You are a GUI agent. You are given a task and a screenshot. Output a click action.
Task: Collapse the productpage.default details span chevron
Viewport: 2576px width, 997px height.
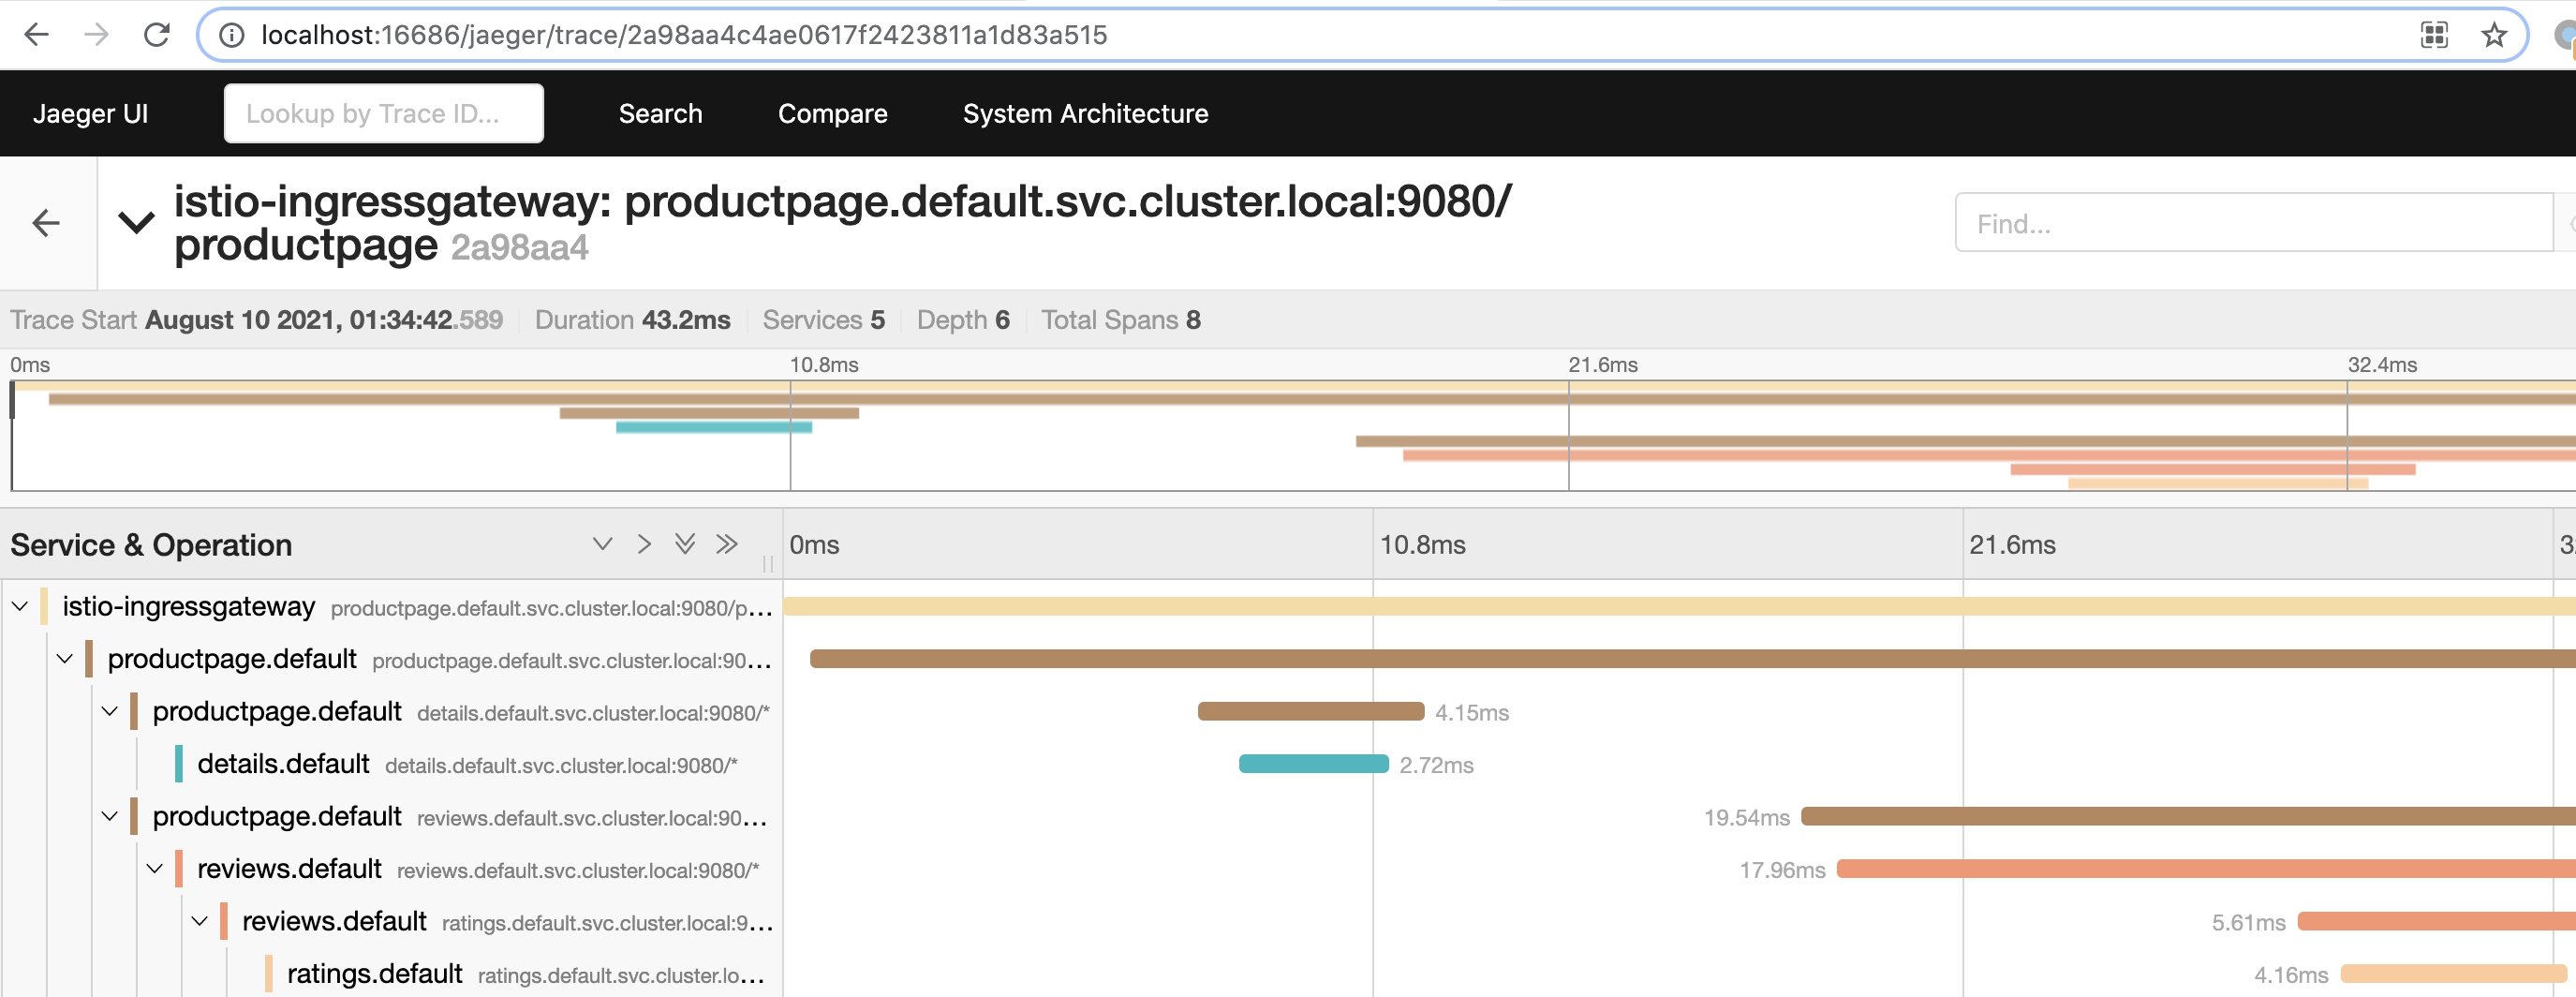click(x=110, y=711)
